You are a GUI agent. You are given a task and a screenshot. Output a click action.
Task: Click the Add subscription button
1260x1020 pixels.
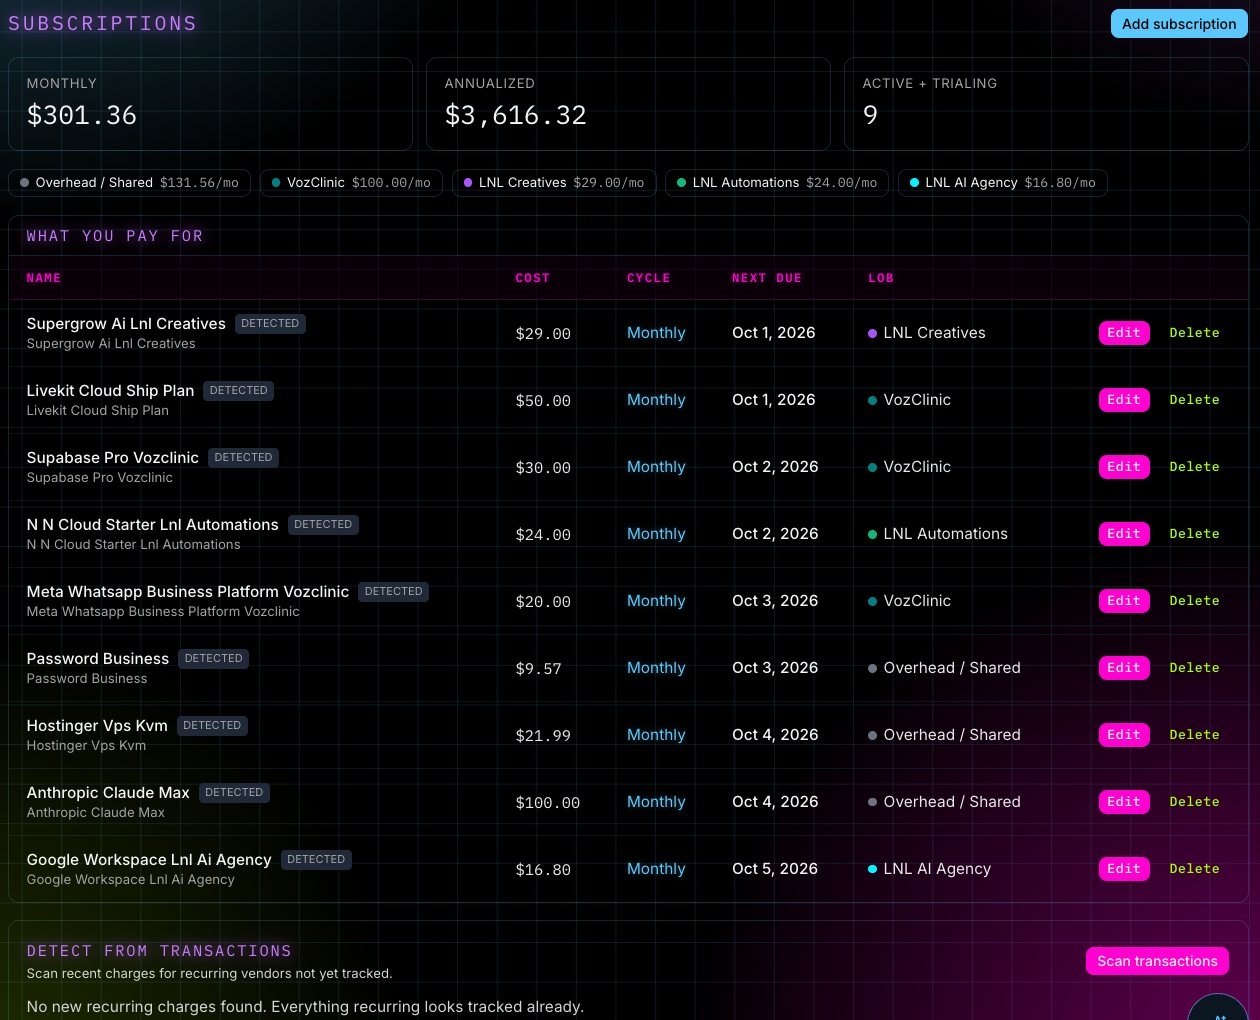pyautogui.click(x=1179, y=24)
